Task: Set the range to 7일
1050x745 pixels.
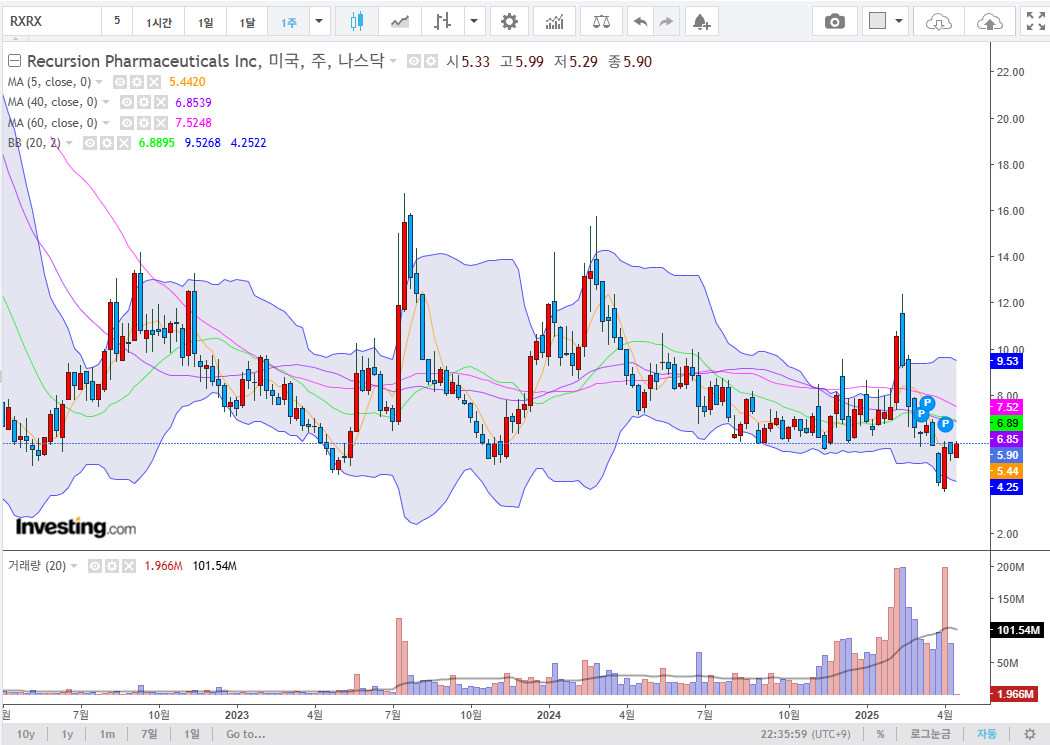Action: pyautogui.click(x=149, y=734)
